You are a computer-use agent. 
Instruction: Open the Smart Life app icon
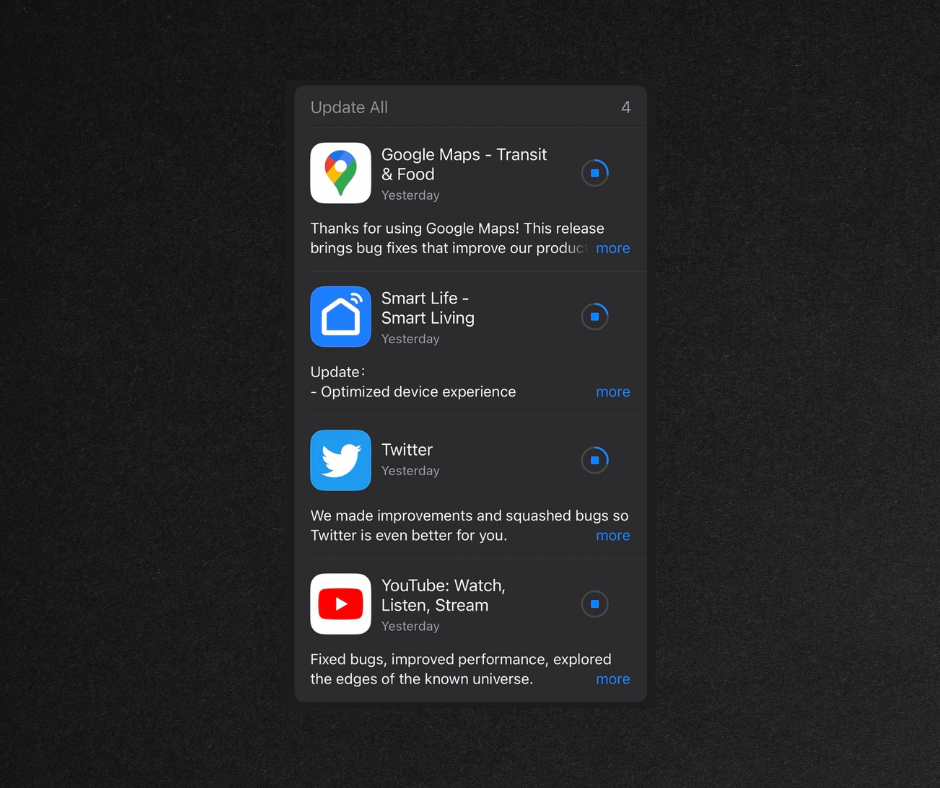341,317
